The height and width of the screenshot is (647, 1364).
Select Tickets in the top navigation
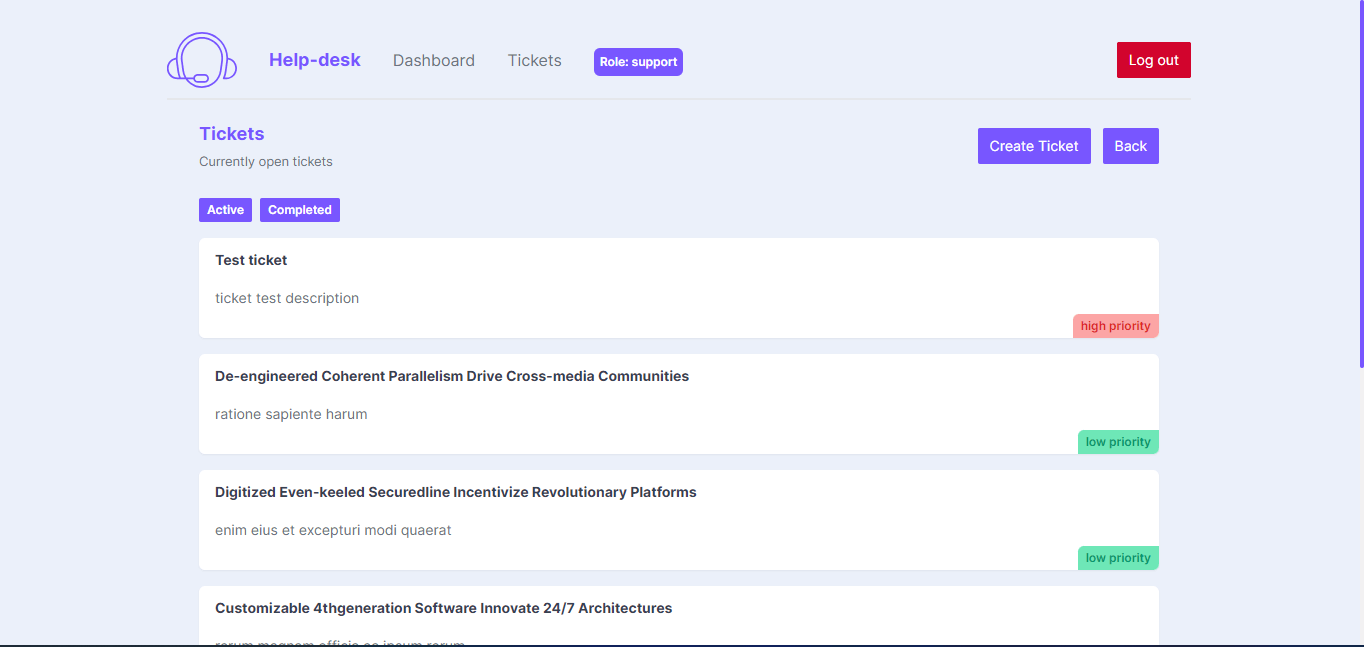coord(534,60)
